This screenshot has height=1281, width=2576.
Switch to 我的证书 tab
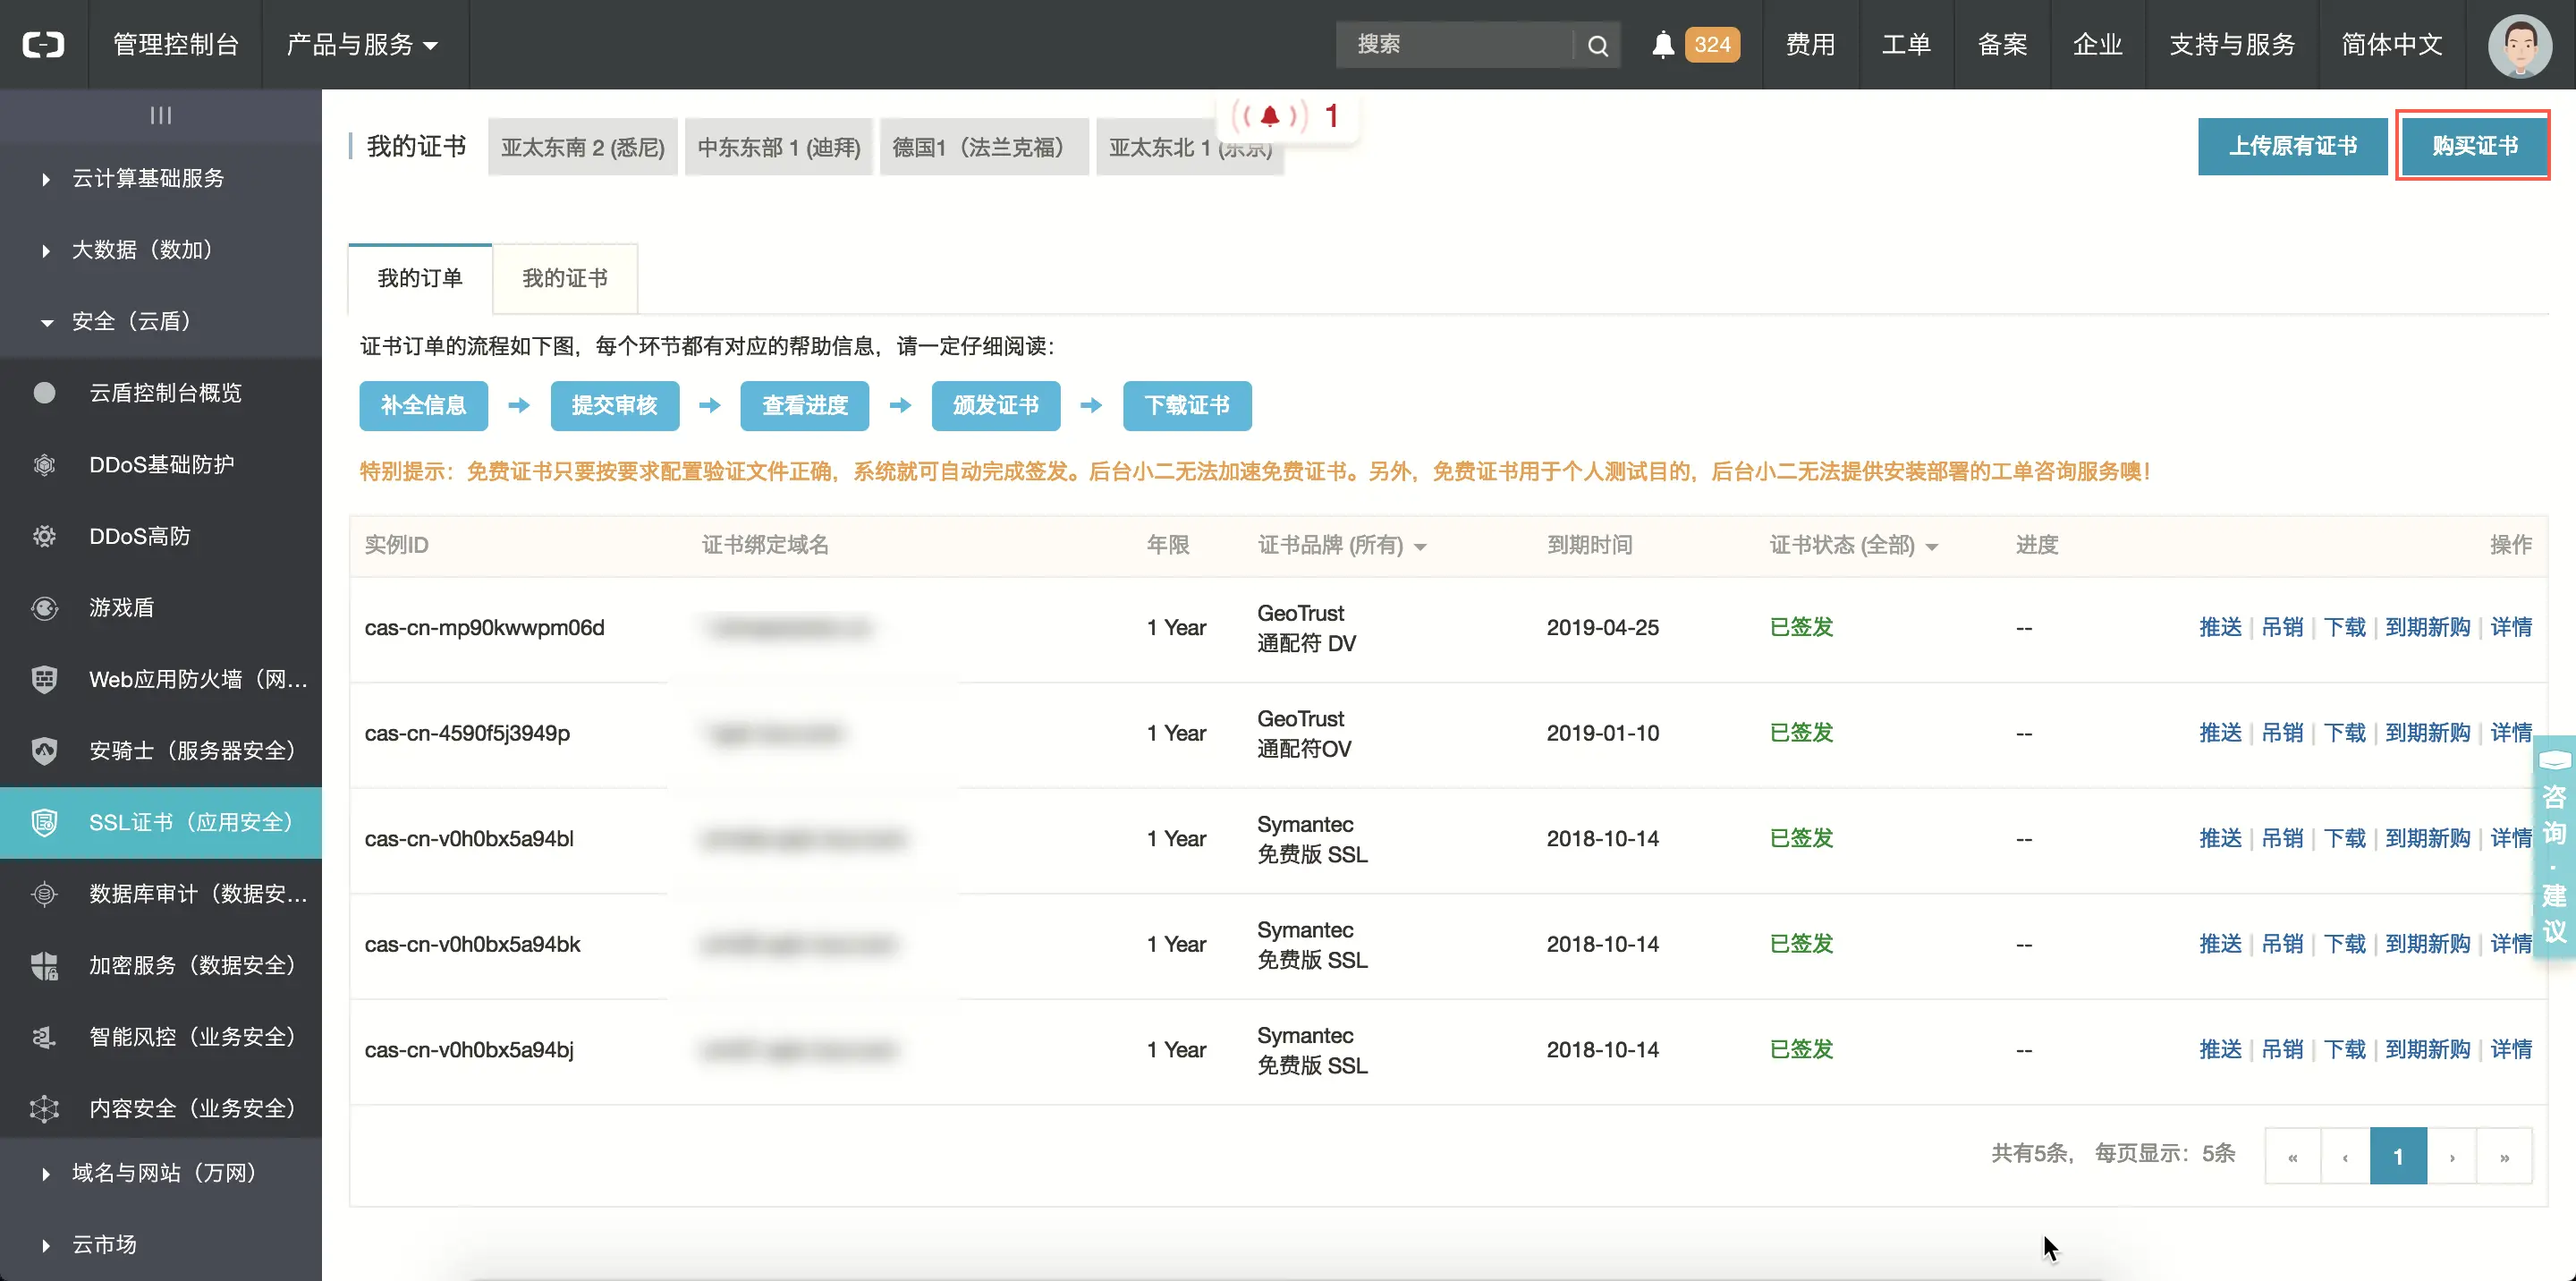tap(565, 279)
